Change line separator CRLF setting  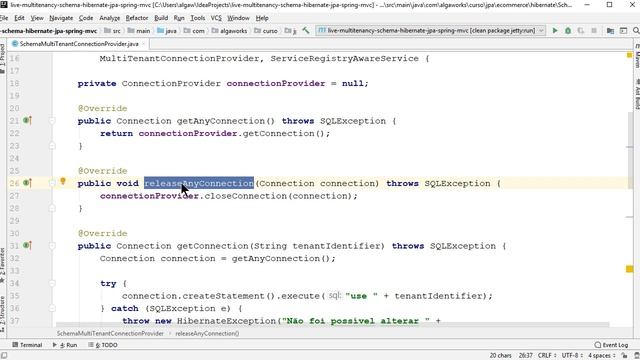[x=547, y=356]
